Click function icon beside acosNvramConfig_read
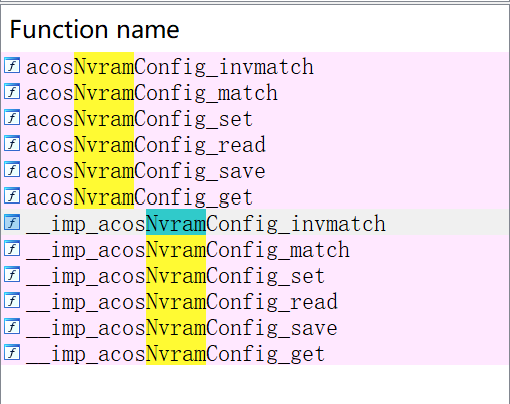 point(12,144)
